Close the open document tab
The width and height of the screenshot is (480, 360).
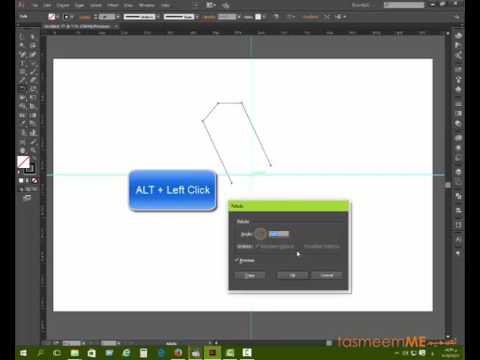tap(116, 26)
